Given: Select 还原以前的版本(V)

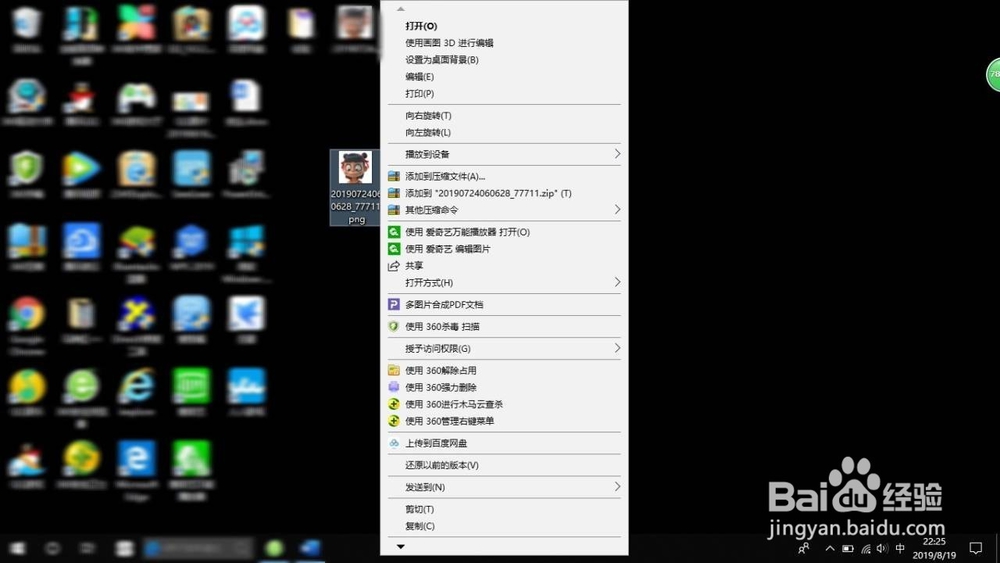Looking at the screenshot, I should (441, 465).
